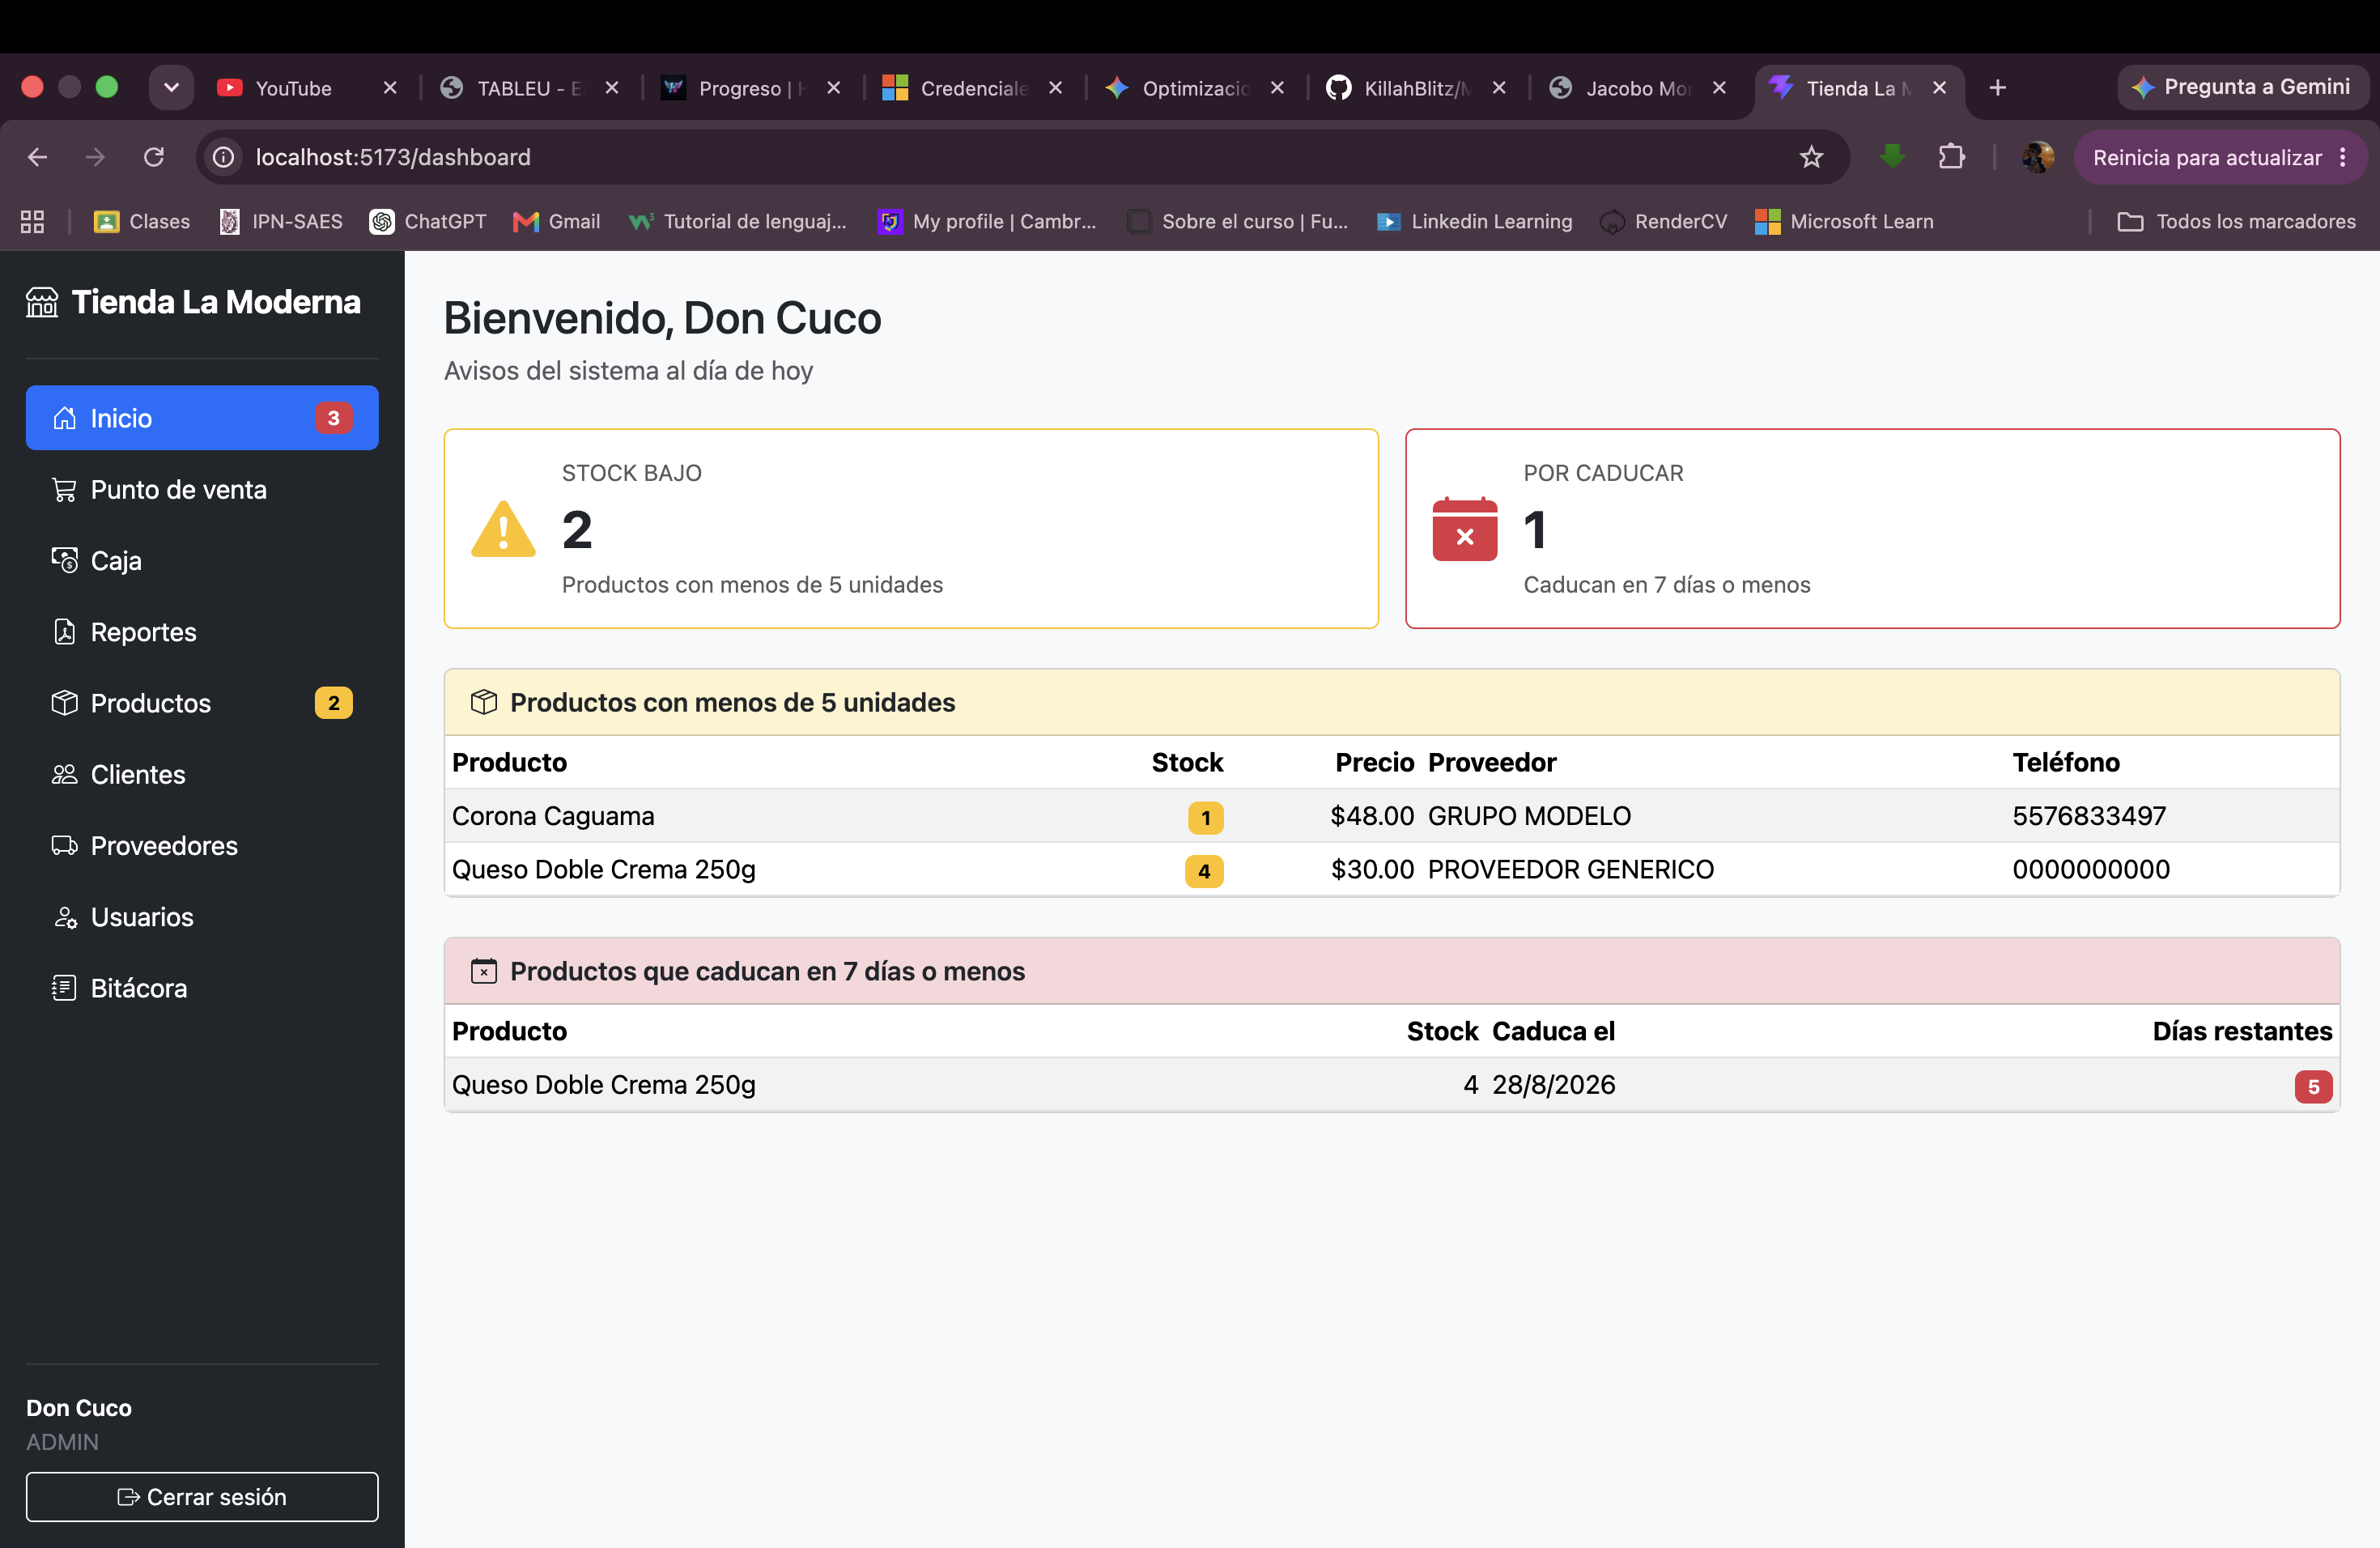This screenshot has height=1548, width=2380.
Task: Open the ChatGPT bookmark
Action: [428, 221]
